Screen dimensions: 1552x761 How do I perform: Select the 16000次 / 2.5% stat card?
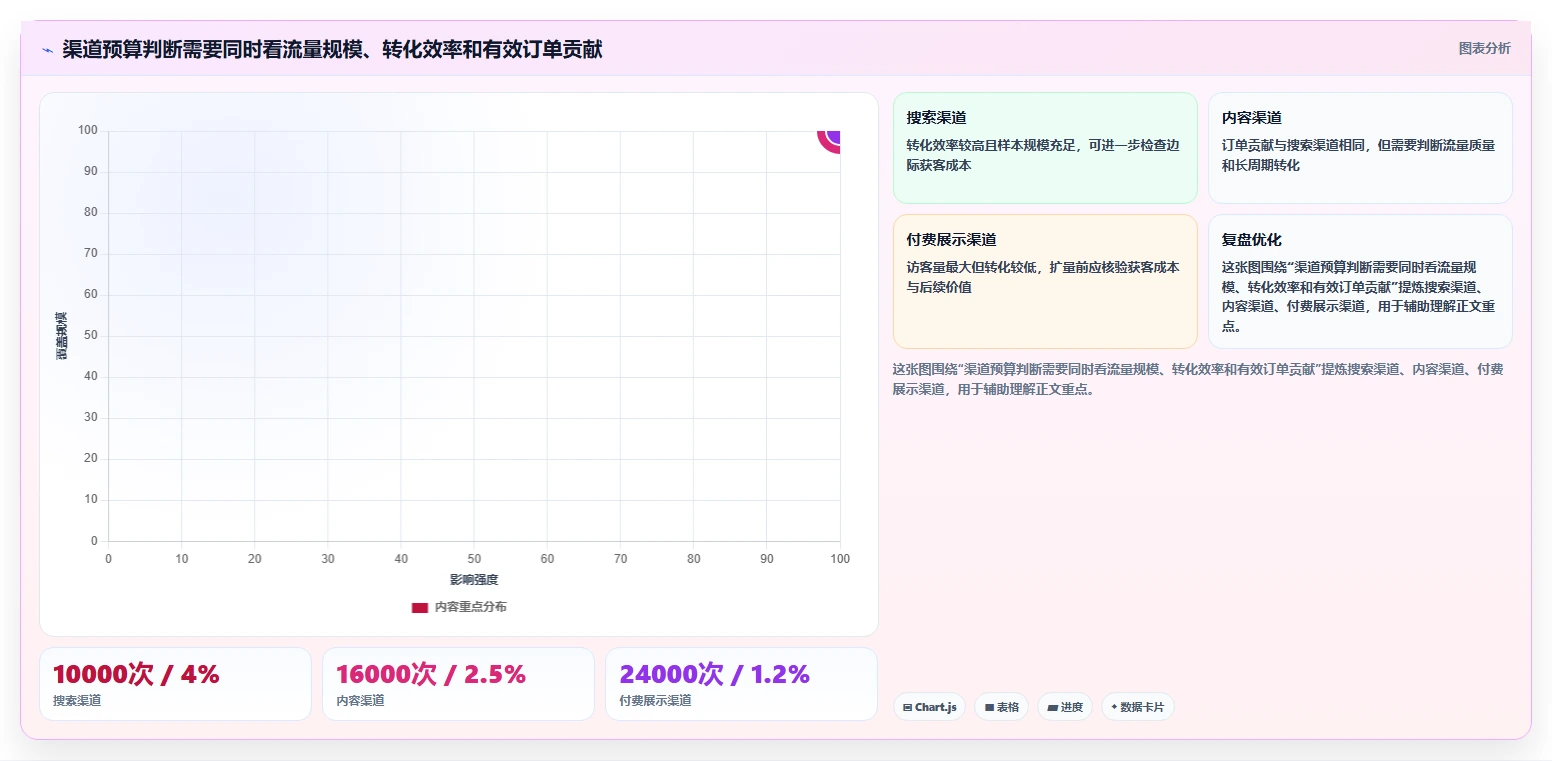458,684
